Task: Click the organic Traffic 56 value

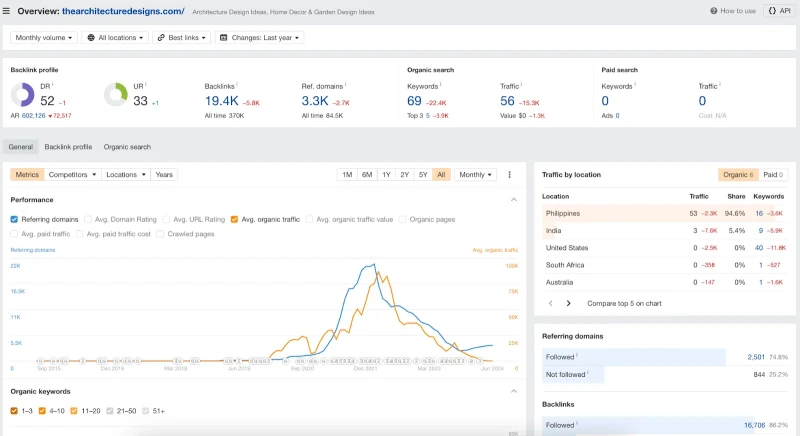Action: [507, 101]
